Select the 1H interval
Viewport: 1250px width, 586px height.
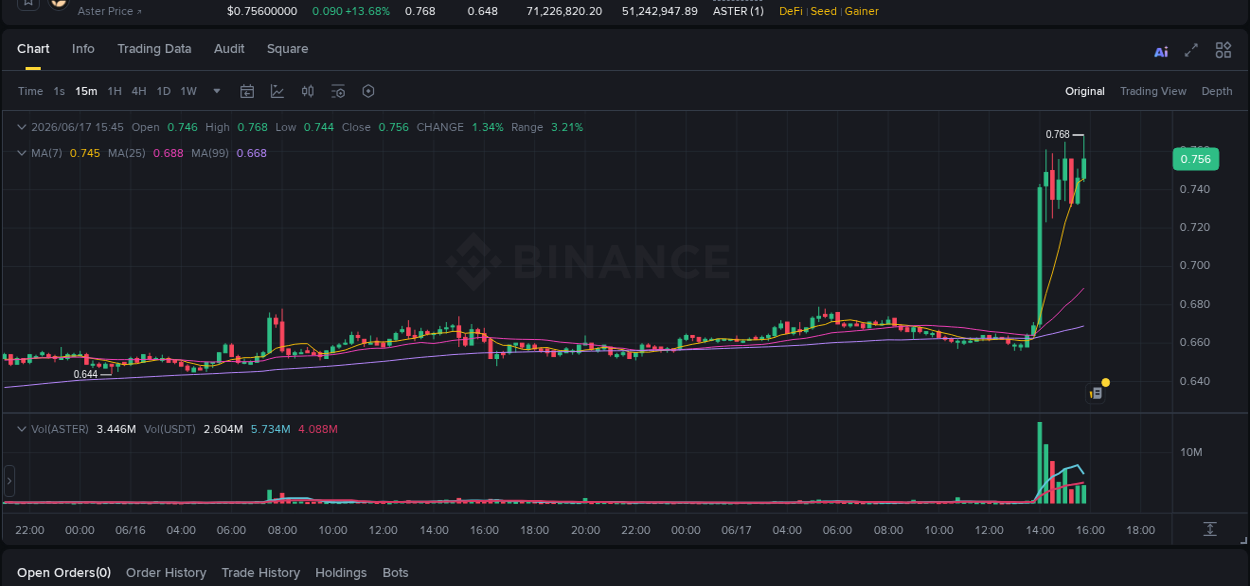[x=114, y=91]
